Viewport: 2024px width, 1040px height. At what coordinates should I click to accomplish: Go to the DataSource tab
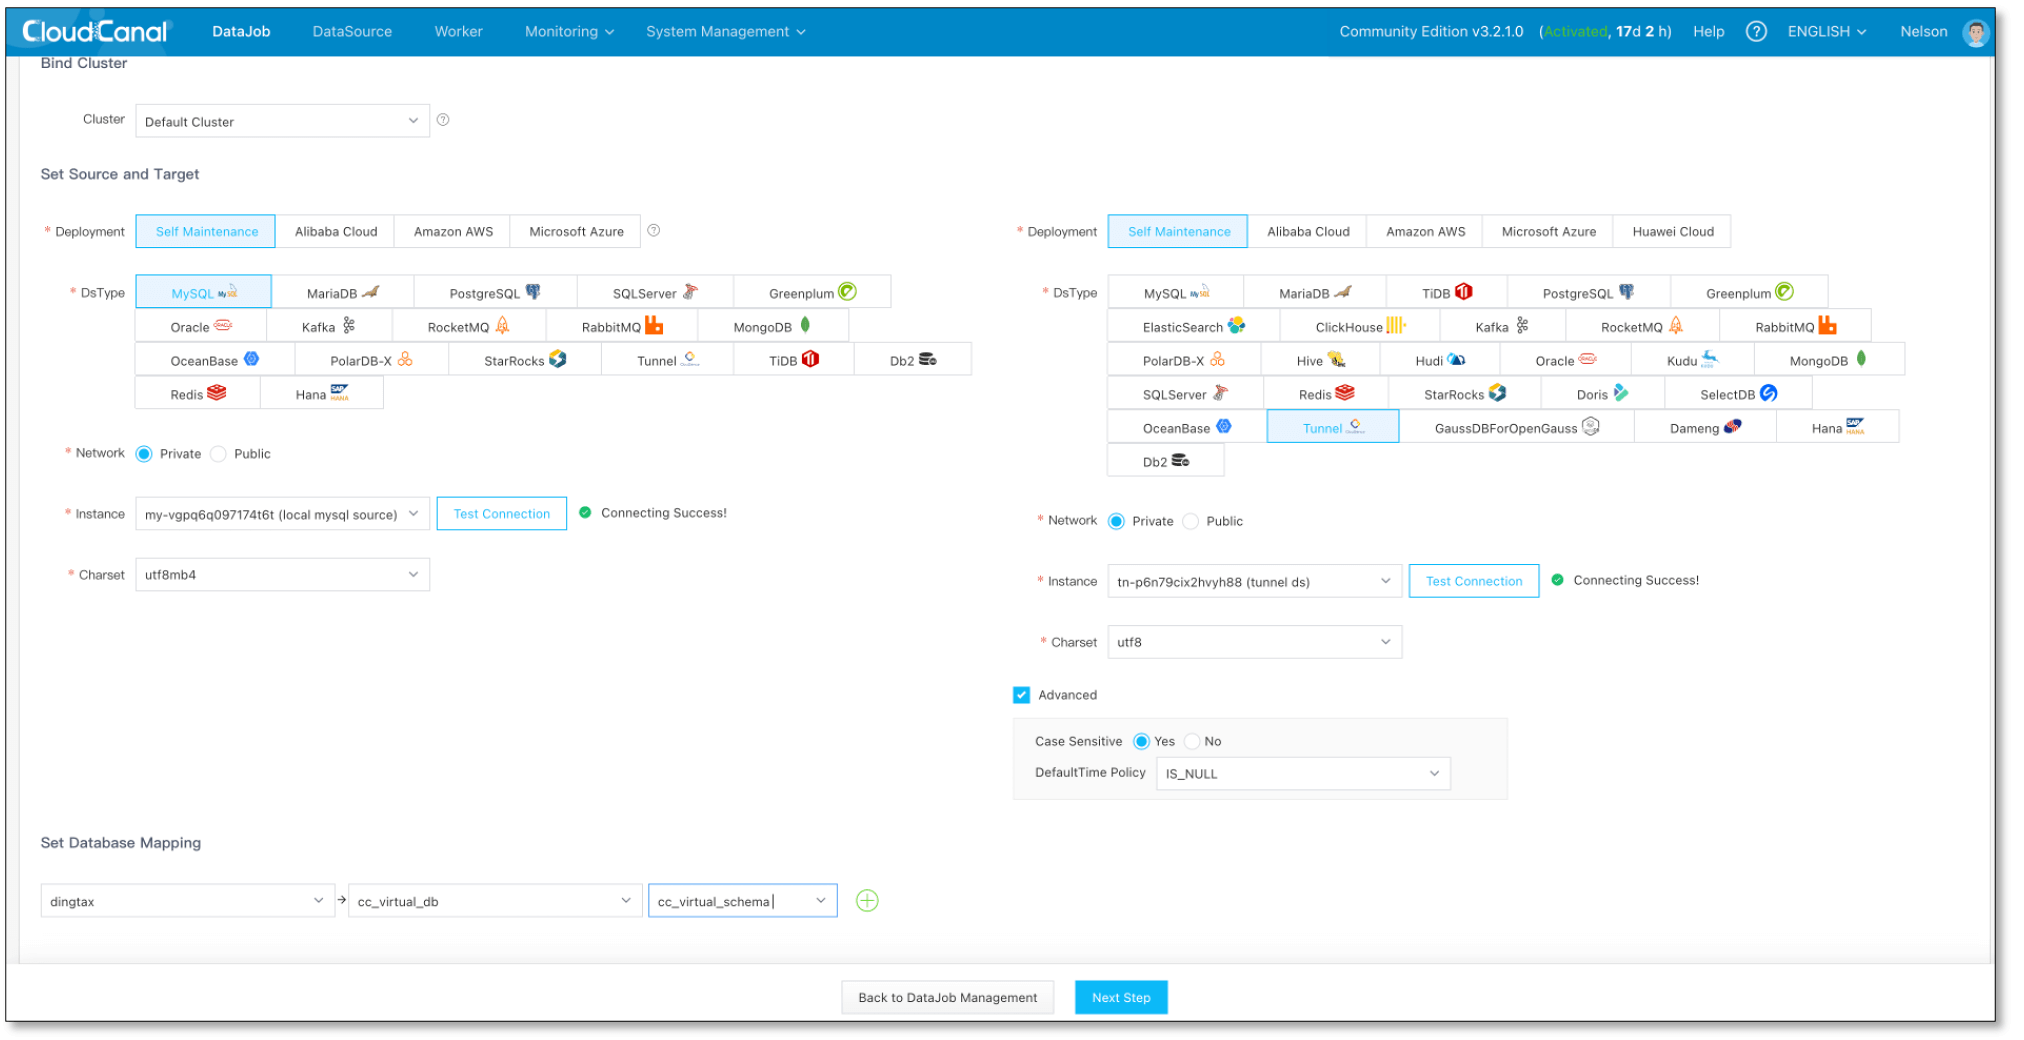(x=352, y=32)
